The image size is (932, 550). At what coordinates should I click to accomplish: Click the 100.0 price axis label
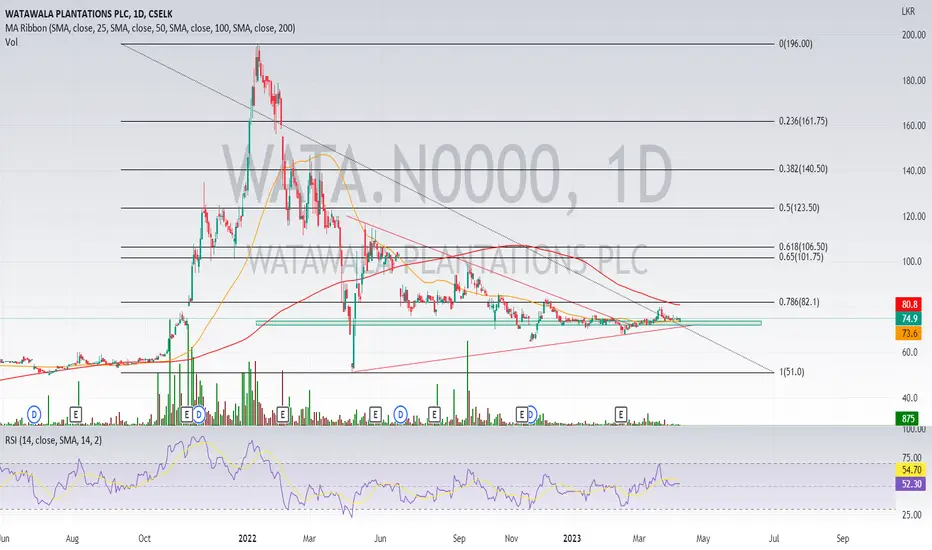pyautogui.click(x=912, y=261)
